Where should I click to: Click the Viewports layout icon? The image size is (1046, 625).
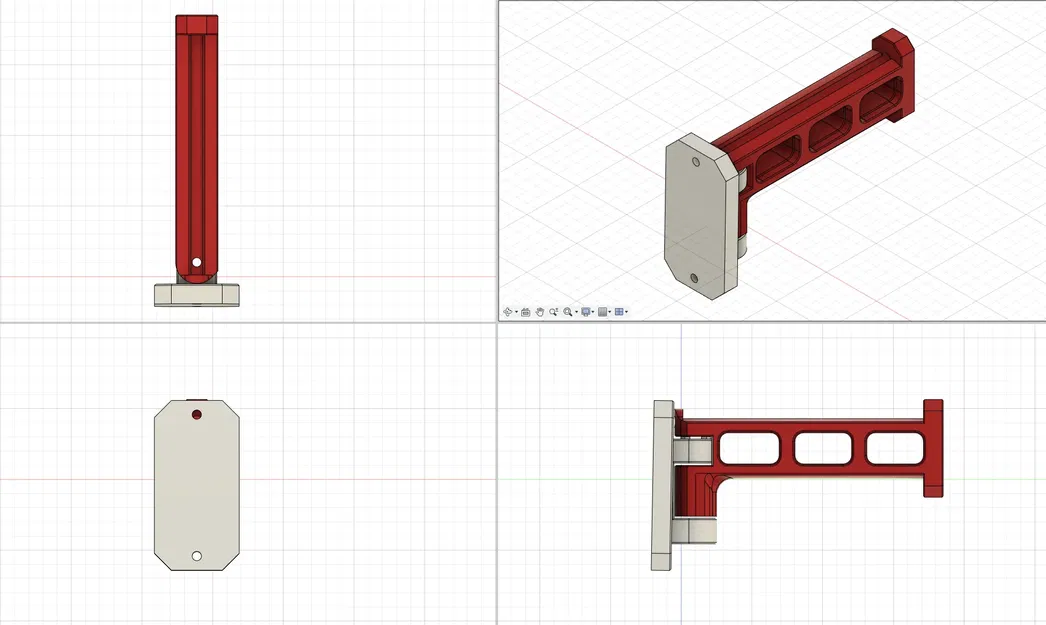[618, 311]
